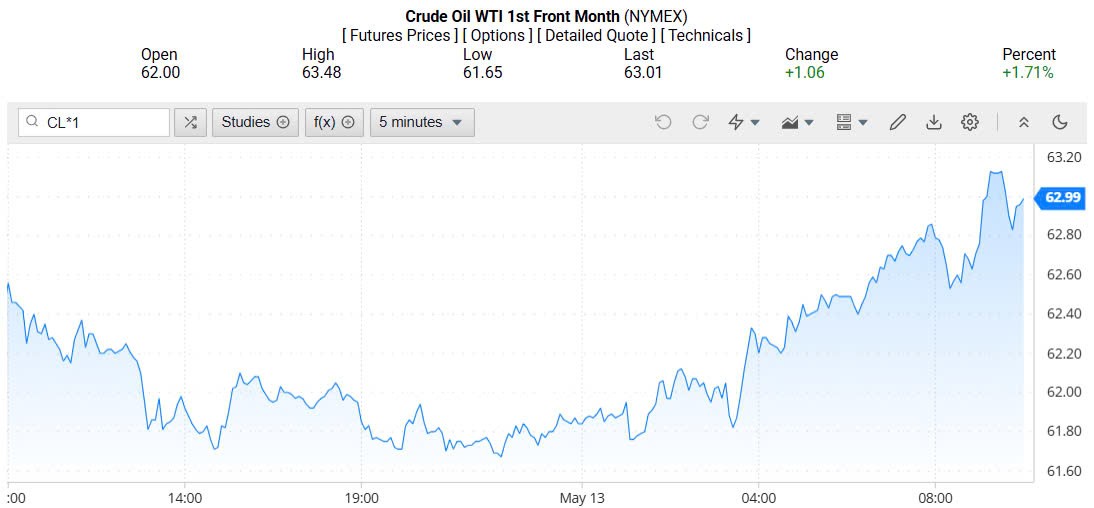Click the f(x) function button
The width and height of the screenshot is (1094, 508).
(334, 122)
